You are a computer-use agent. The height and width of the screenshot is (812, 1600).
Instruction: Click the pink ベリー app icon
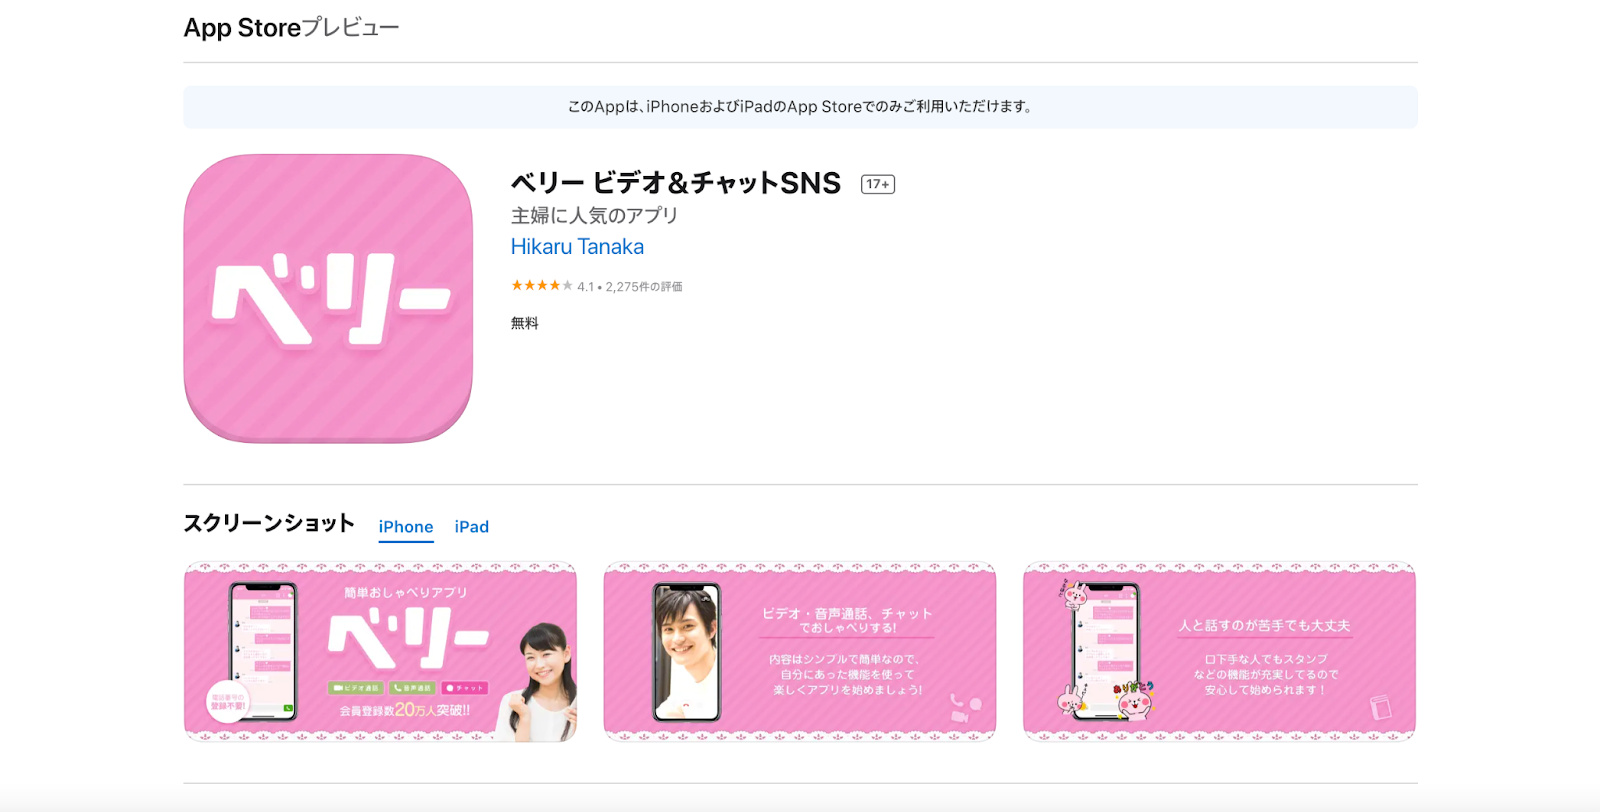click(x=328, y=298)
